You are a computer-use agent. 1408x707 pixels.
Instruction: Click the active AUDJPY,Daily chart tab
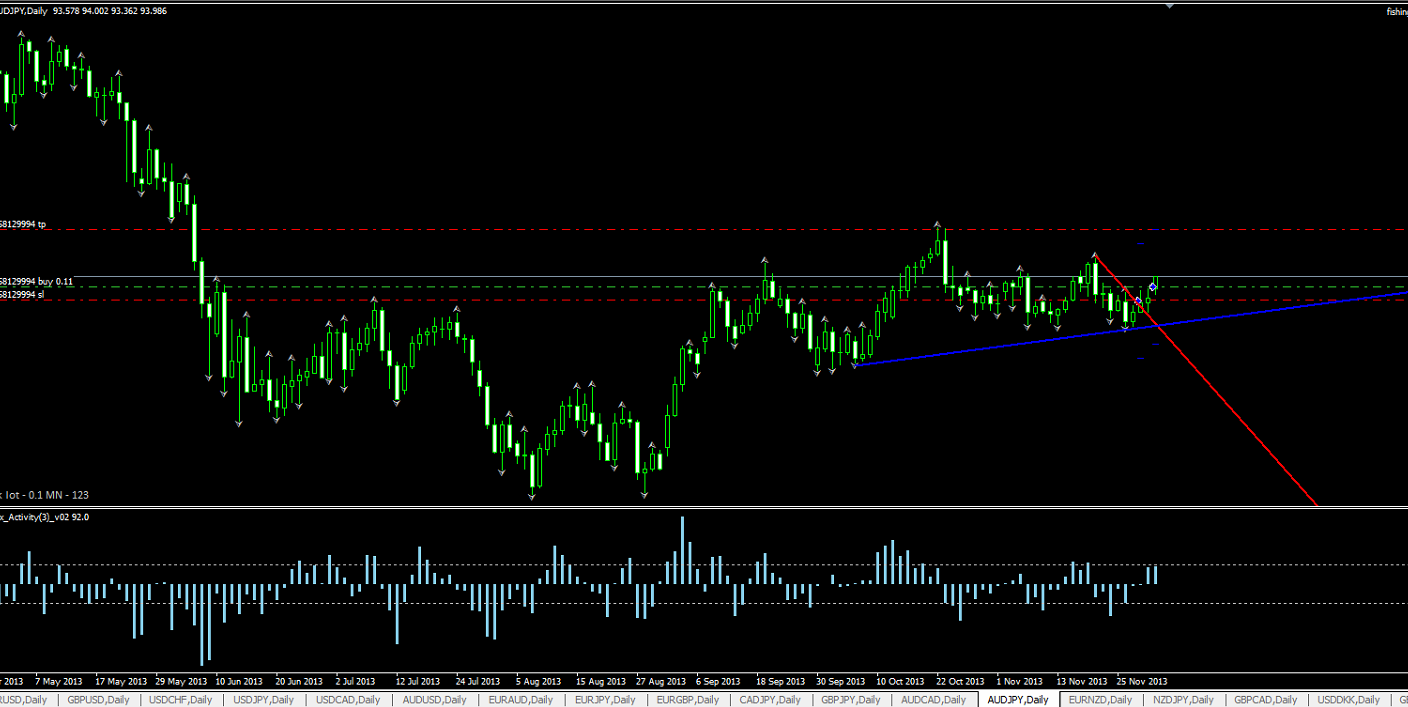pos(1018,700)
